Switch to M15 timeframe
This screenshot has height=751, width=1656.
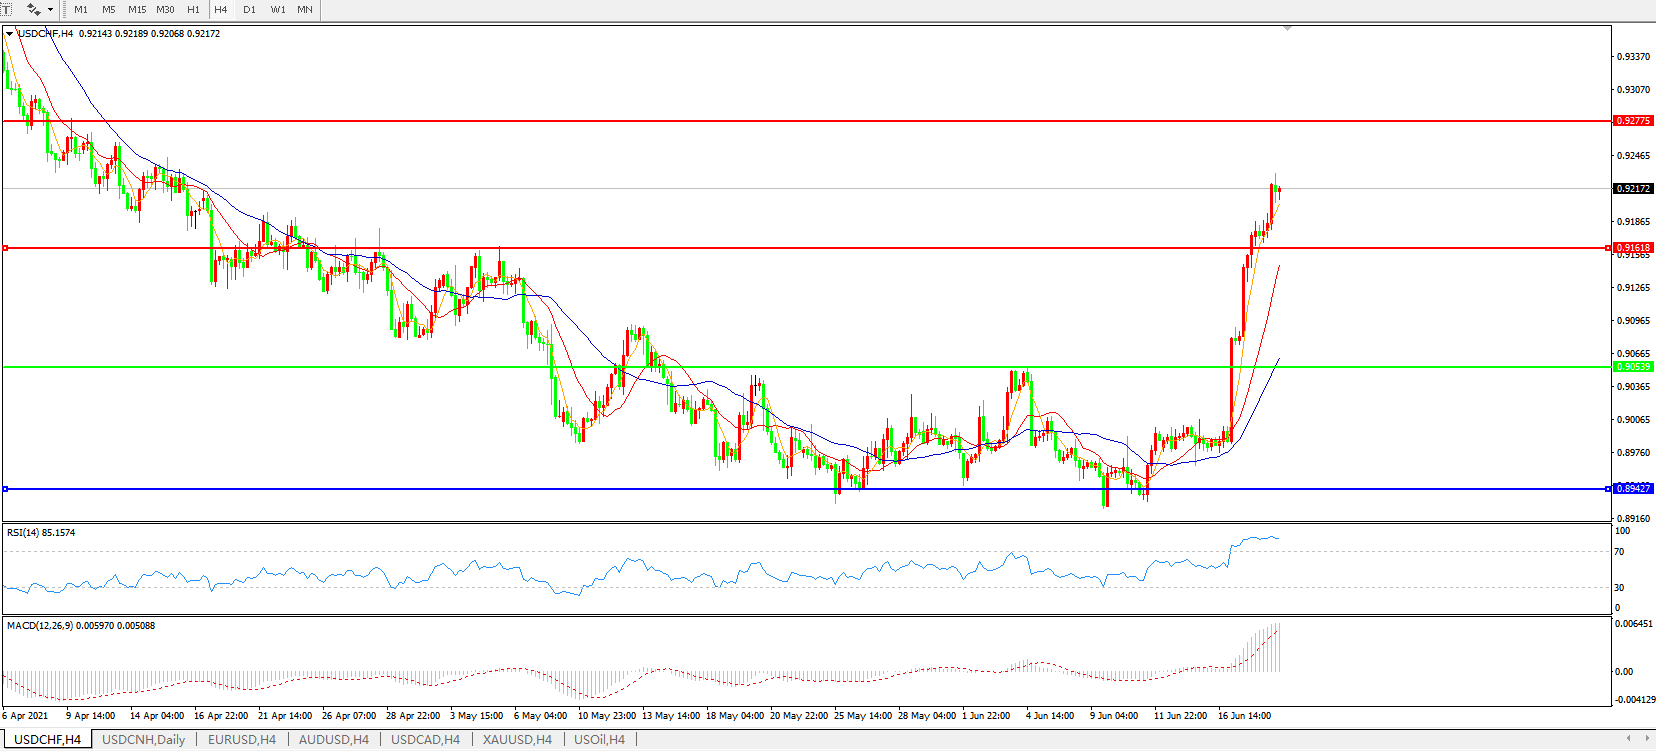pos(137,10)
